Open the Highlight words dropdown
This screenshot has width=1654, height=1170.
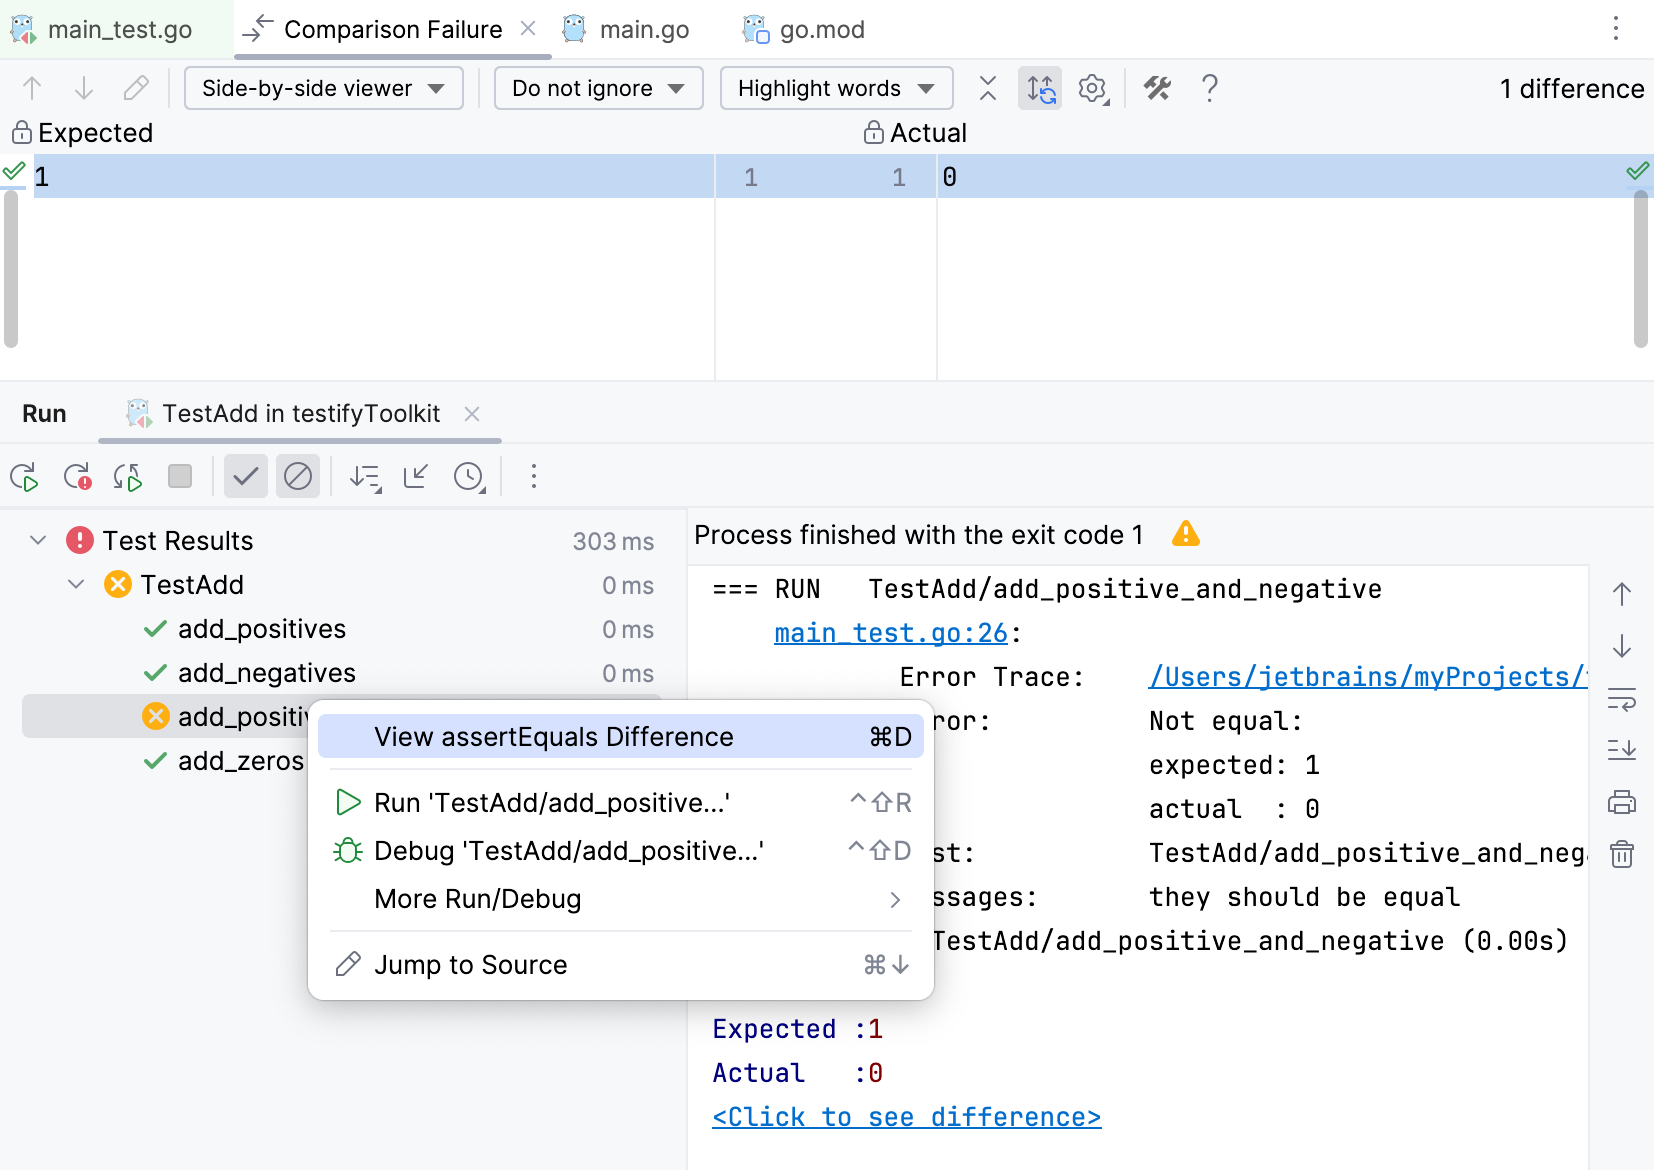(835, 89)
